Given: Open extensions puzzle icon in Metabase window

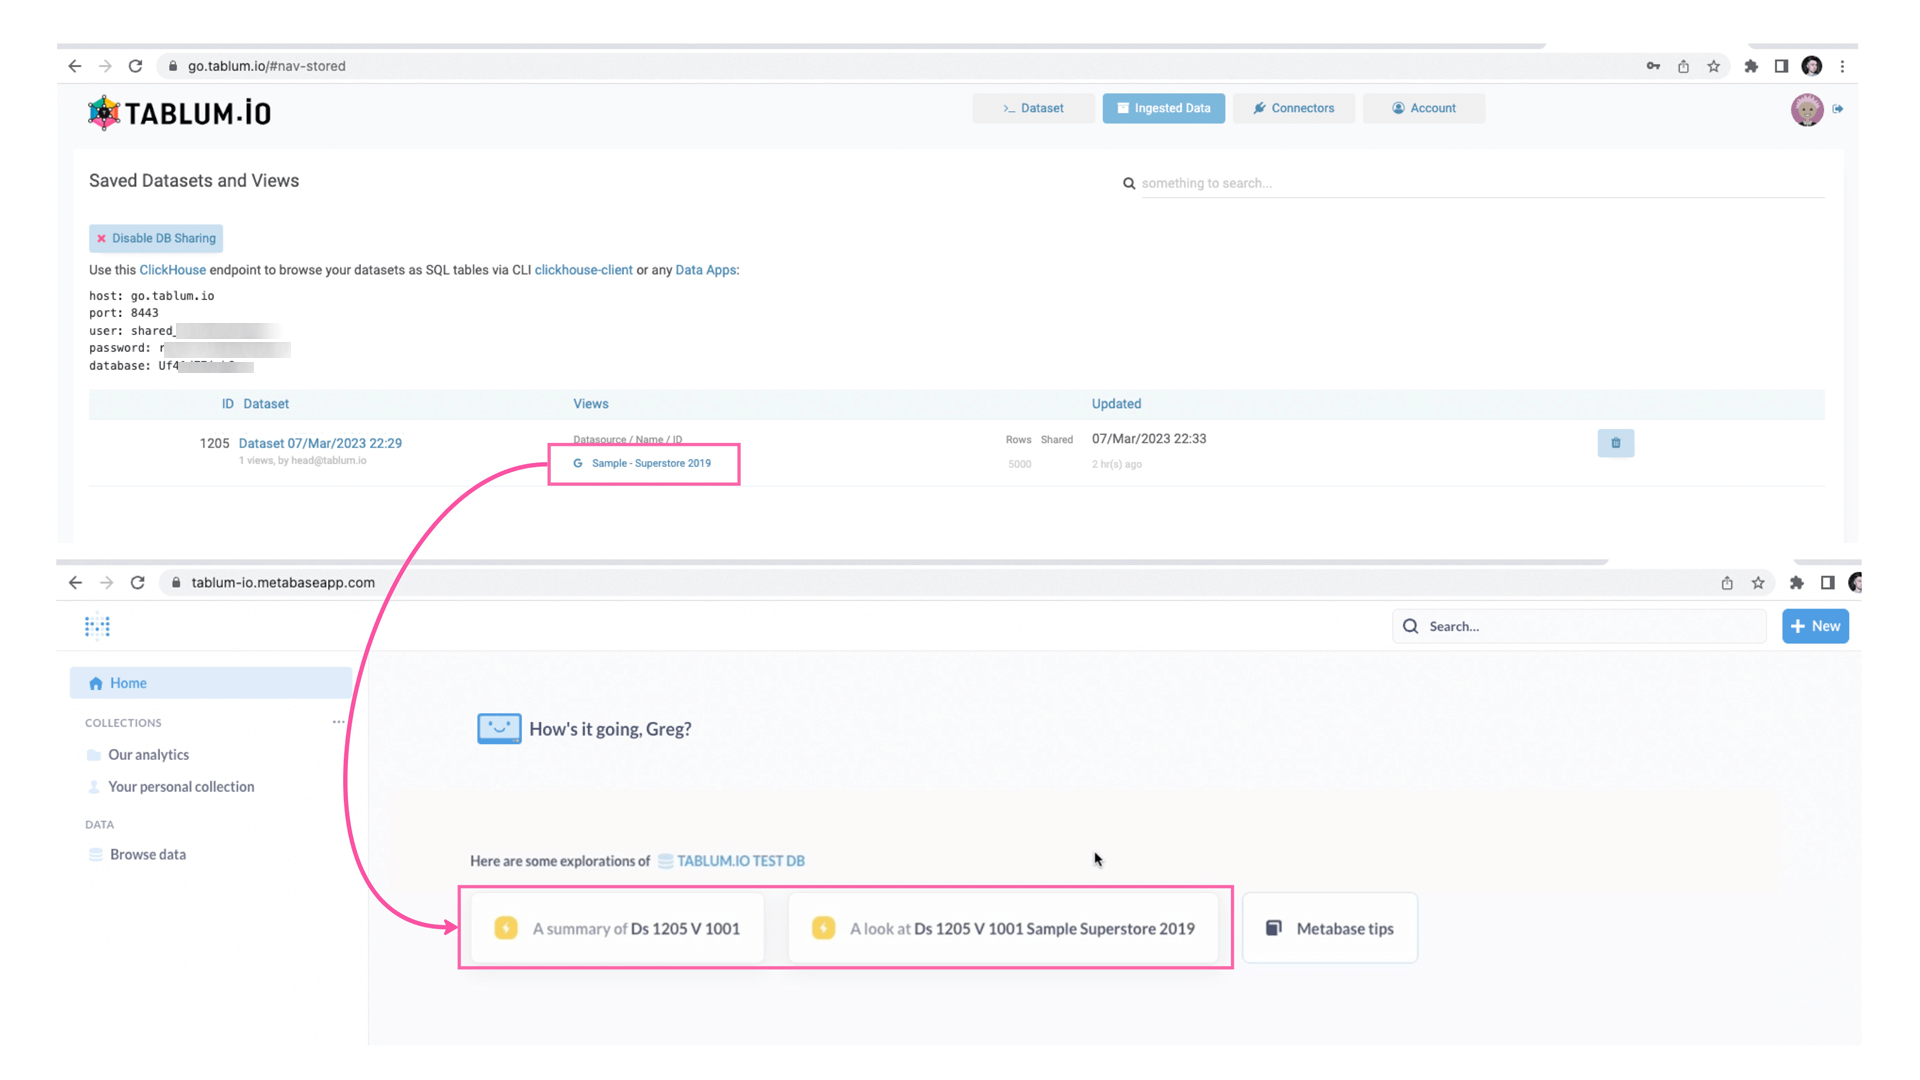Looking at the screenshot, I should pyautogui.click(x=1797, y=583).
